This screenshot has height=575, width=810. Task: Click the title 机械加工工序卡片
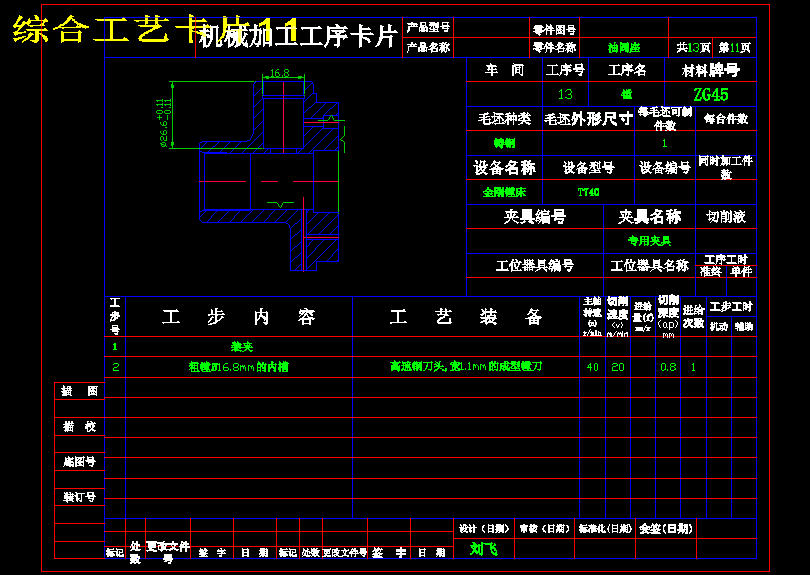click(x=298, y=36)
